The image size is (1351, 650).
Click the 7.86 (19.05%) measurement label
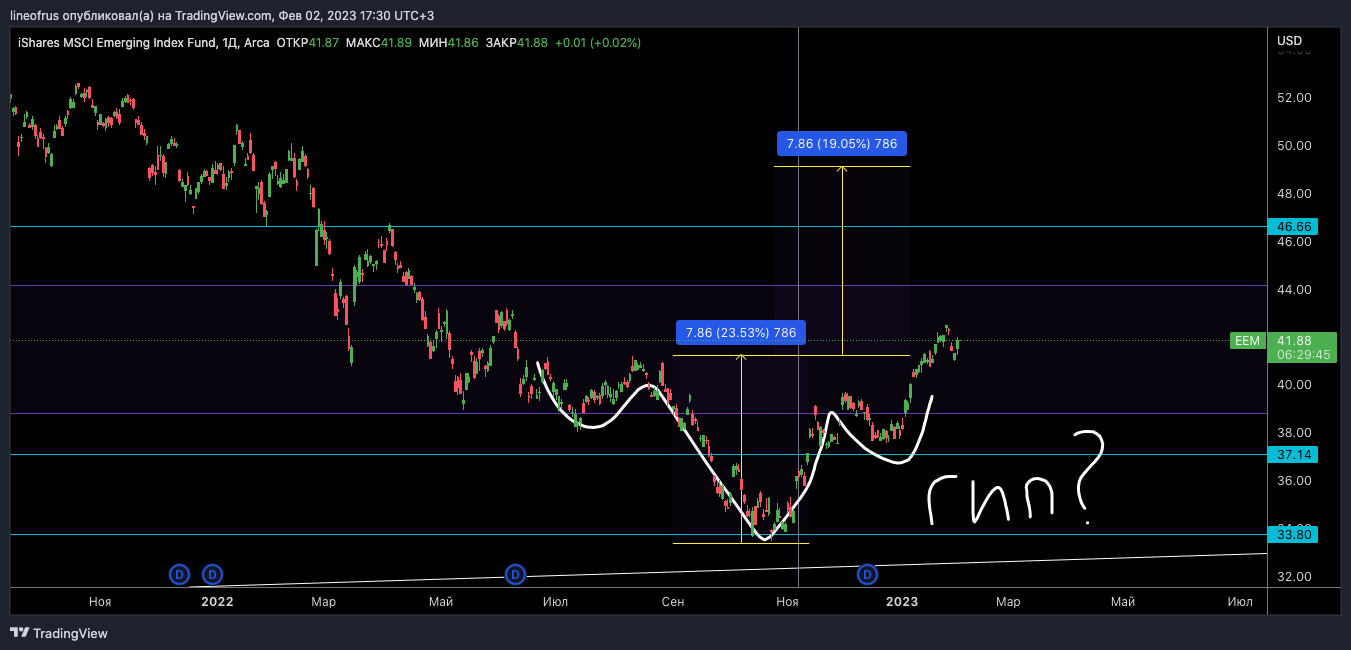click(x=842, y=144)
